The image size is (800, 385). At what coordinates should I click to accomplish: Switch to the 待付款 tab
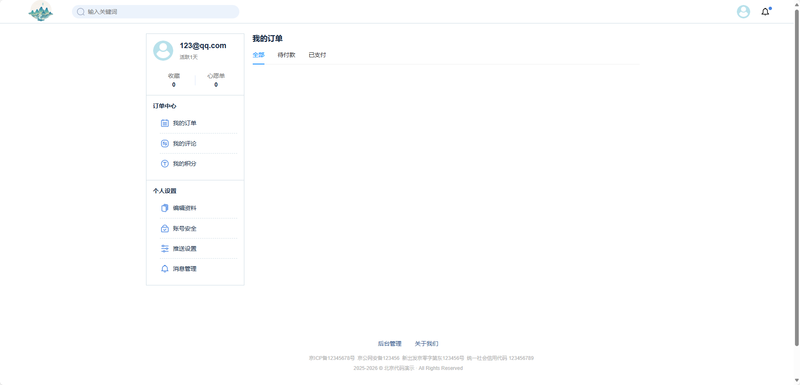(286, 55)
